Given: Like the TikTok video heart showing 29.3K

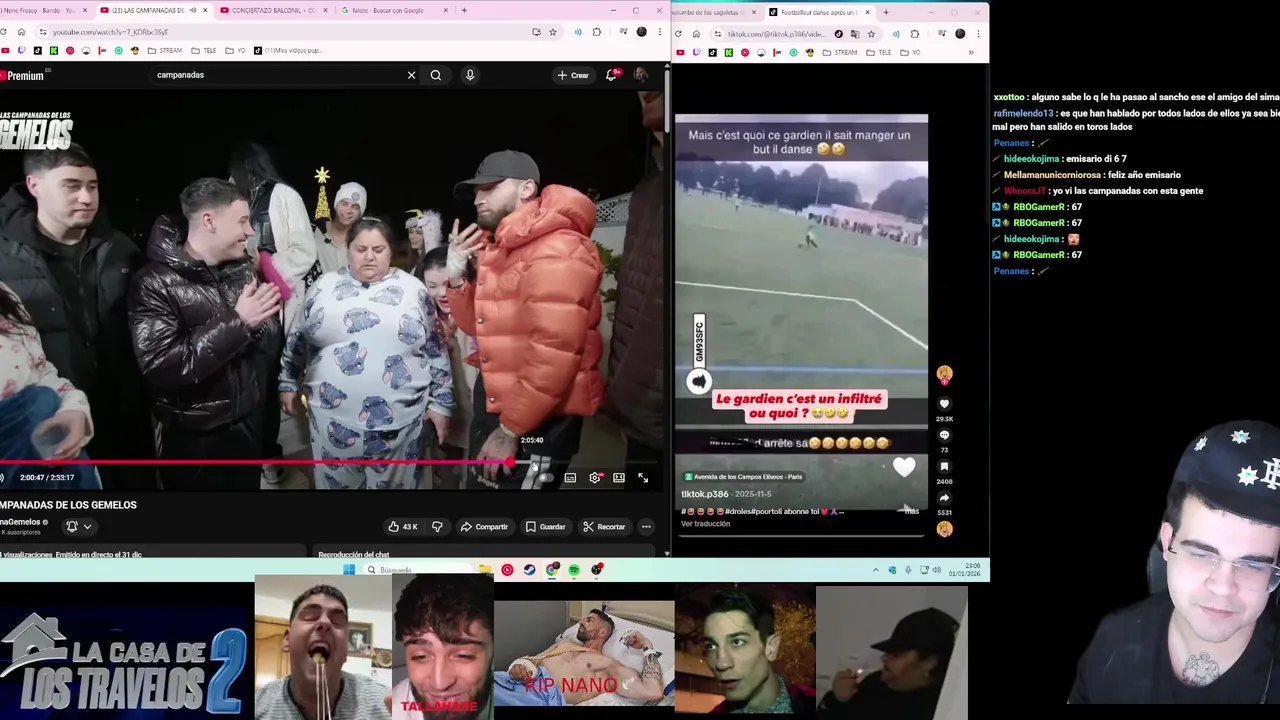Looking at the screenshot, I should tap(944, 404).
